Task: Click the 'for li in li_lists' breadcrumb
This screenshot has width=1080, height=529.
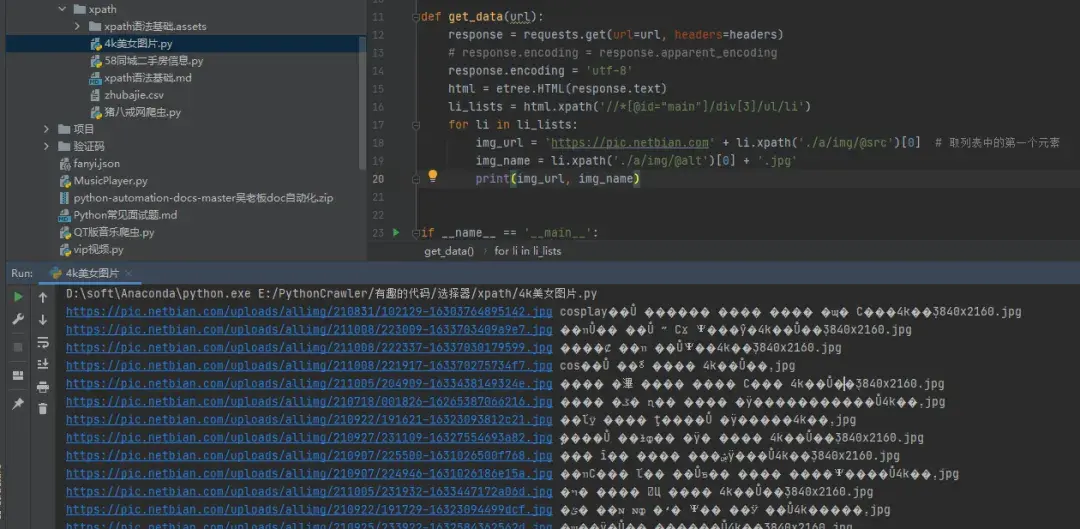Action: tap(528, 251)
